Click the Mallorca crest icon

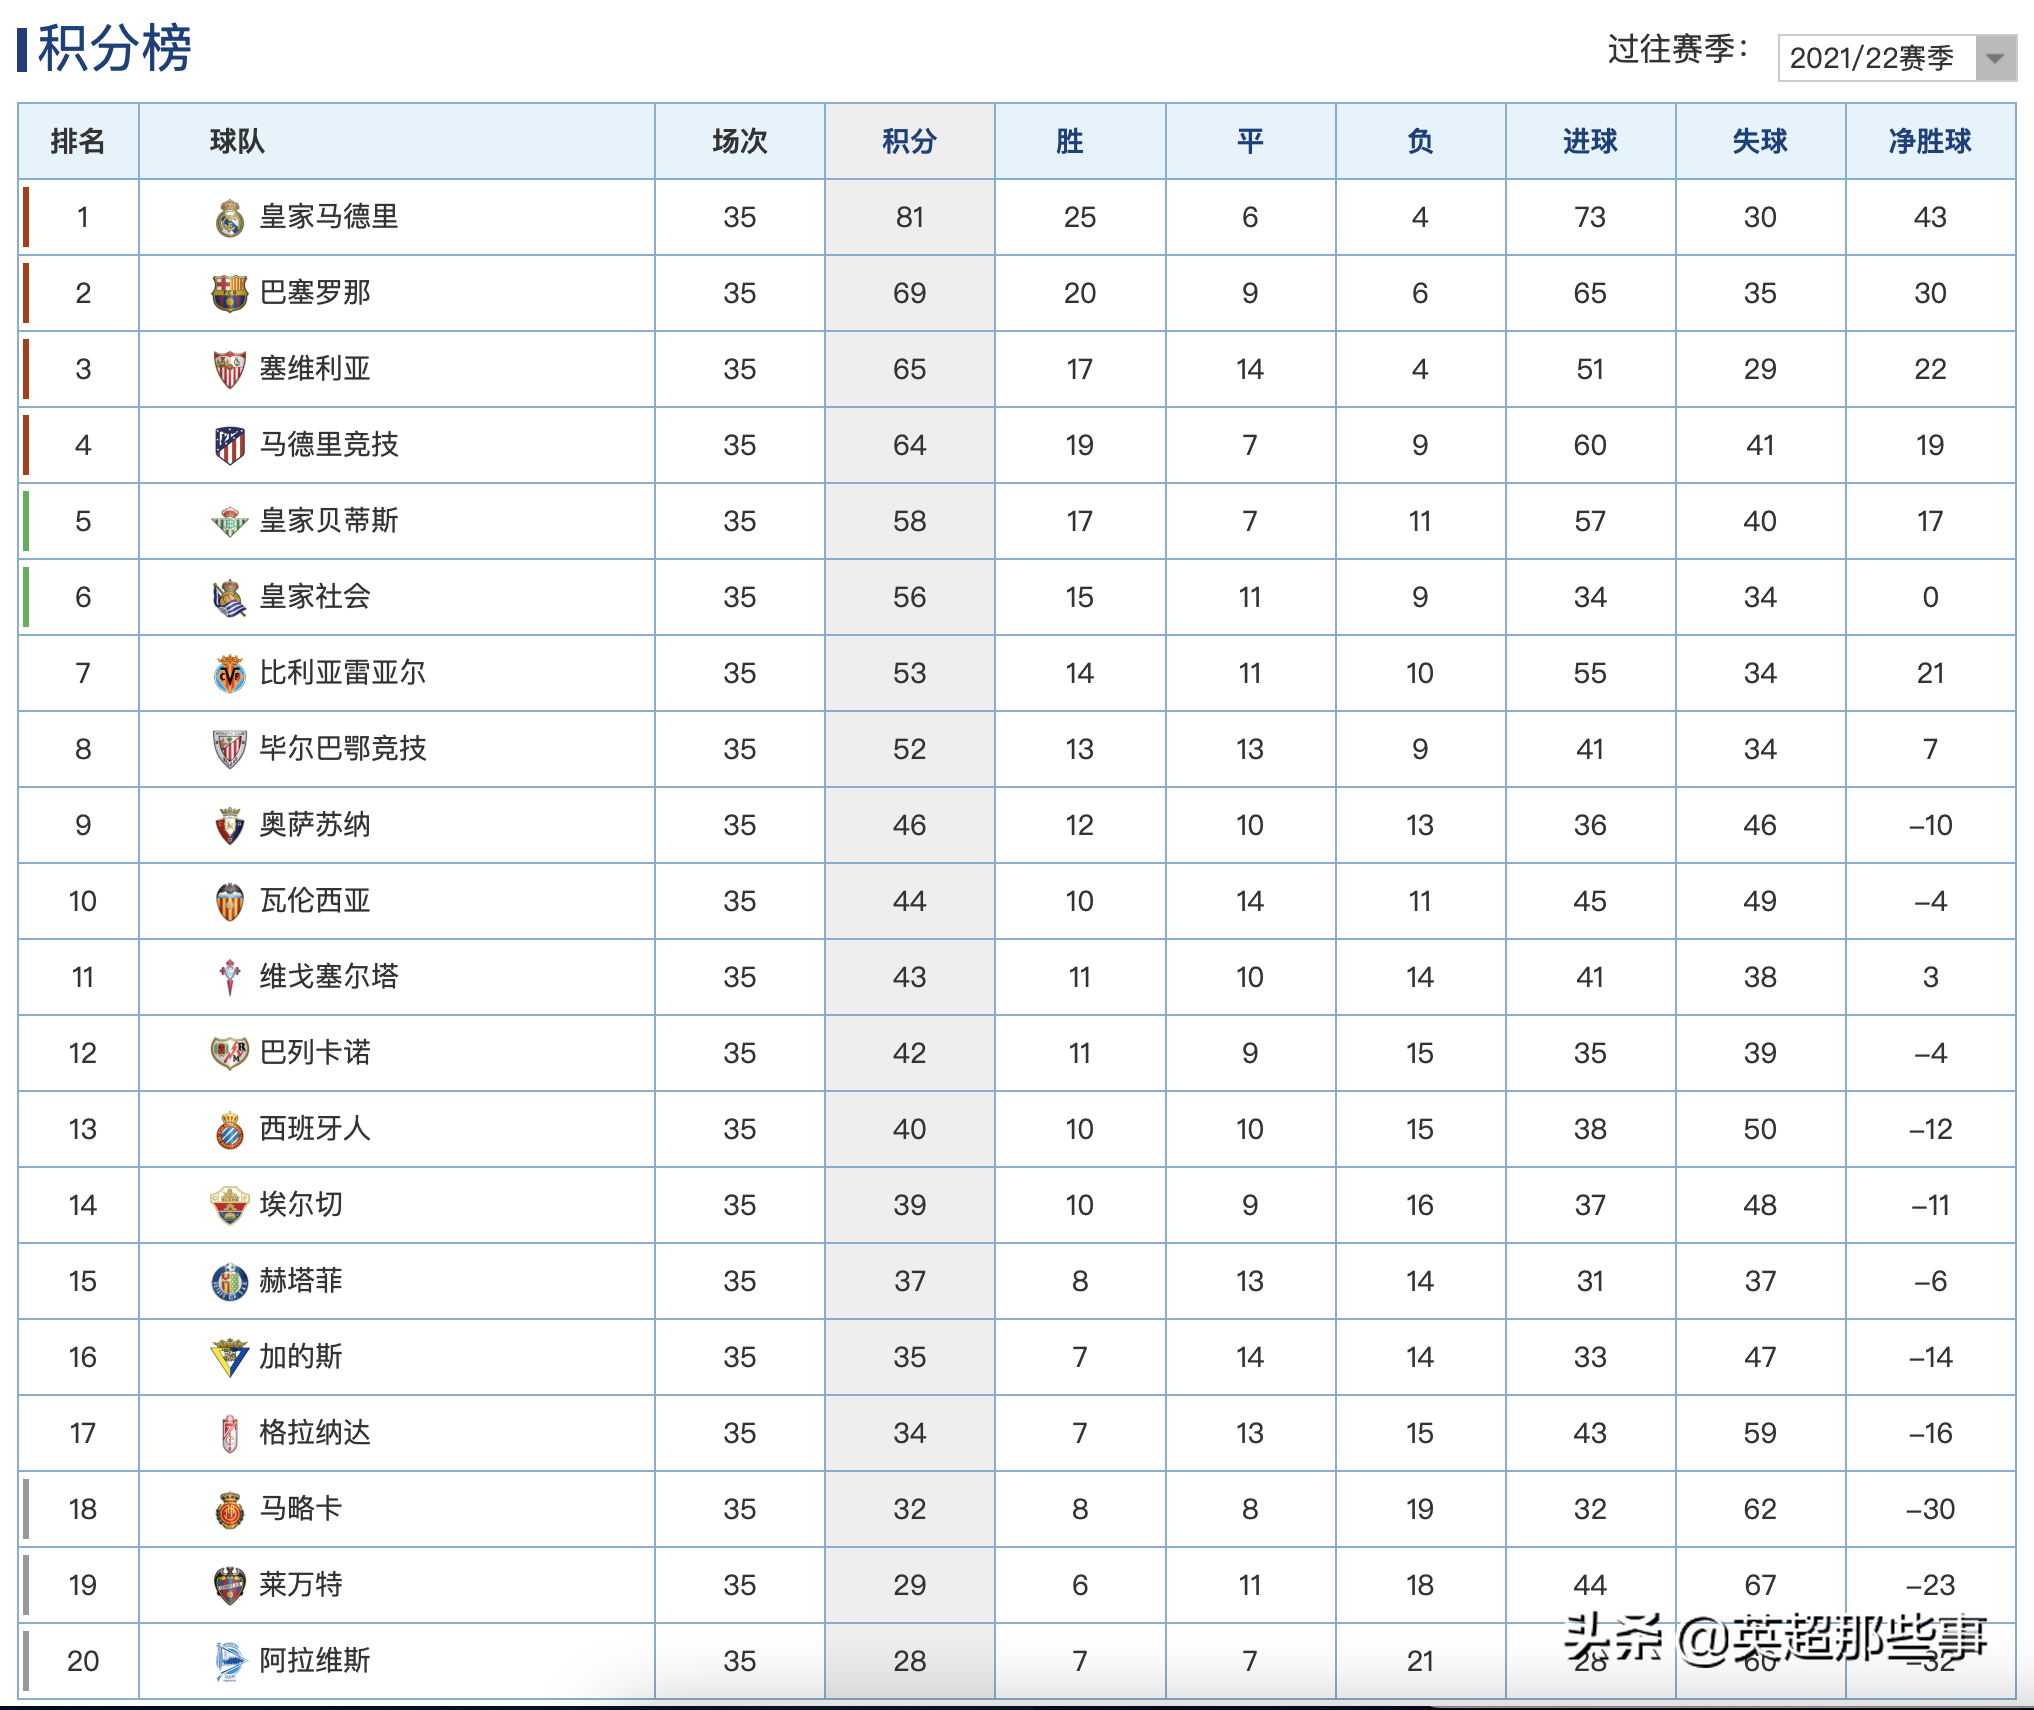230,1510
